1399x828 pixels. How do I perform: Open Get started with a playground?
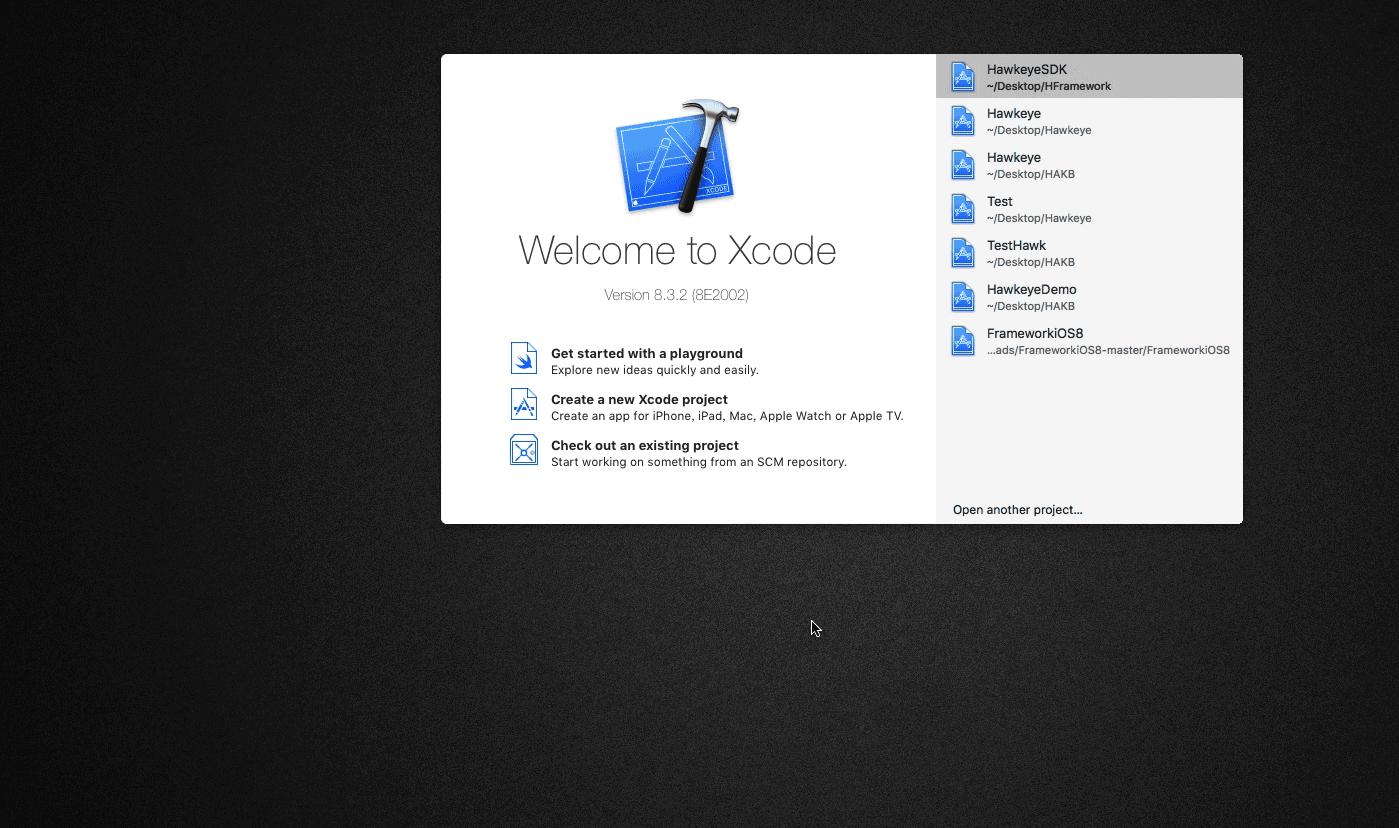pos(646,353)
